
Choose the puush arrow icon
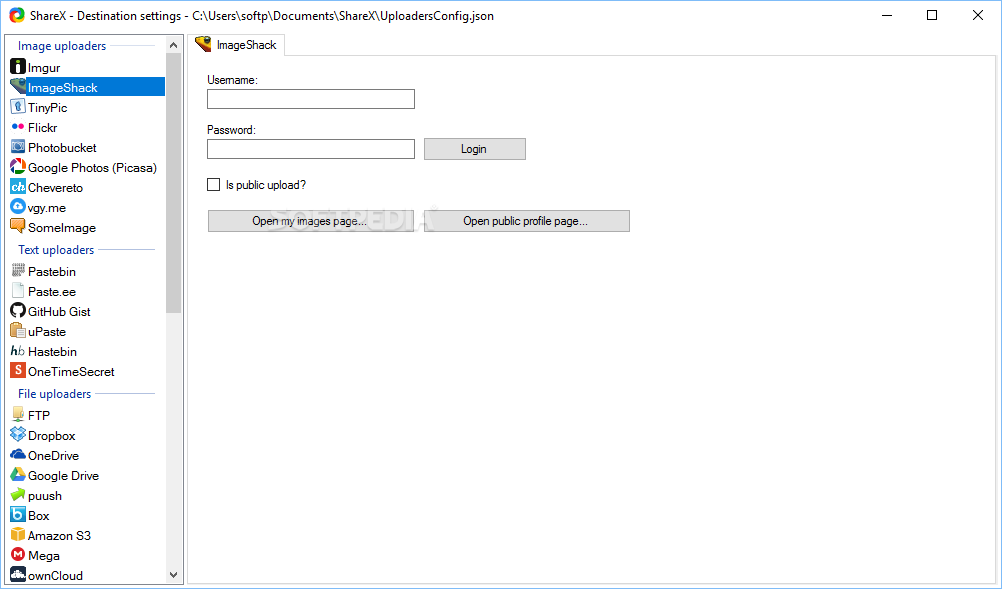coord(18,495)
